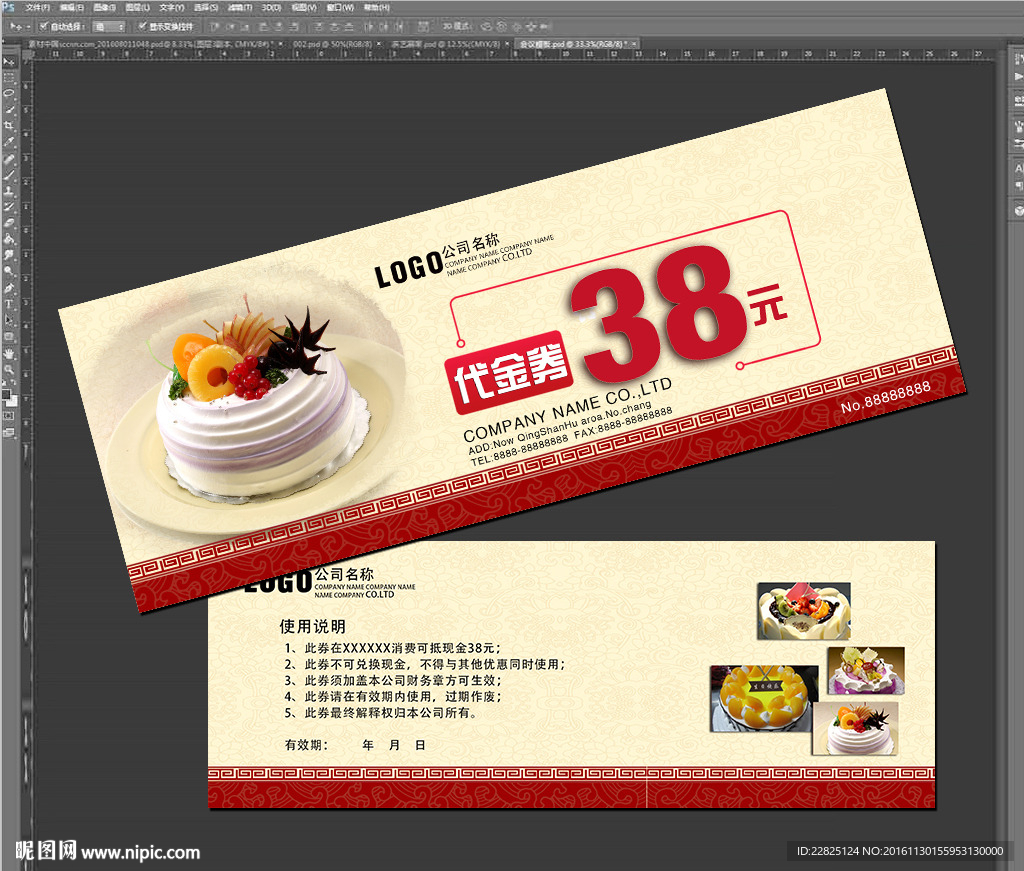The image size is (1024, 871).
Task: Distribute right edges in options bar
Action: (400, 26)
